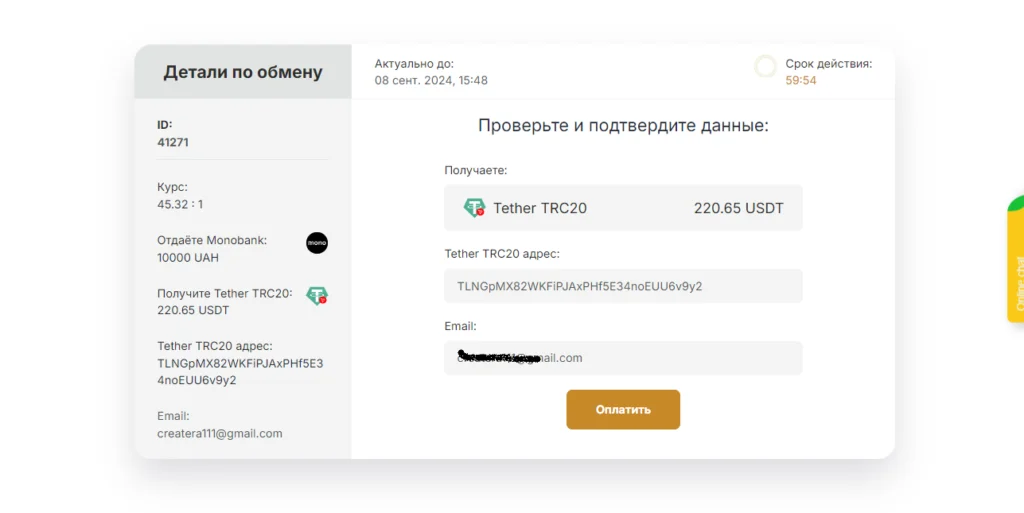Screen dimensions: 1024x513
Task: Click the Email input field
Action: tap(623, 358)
